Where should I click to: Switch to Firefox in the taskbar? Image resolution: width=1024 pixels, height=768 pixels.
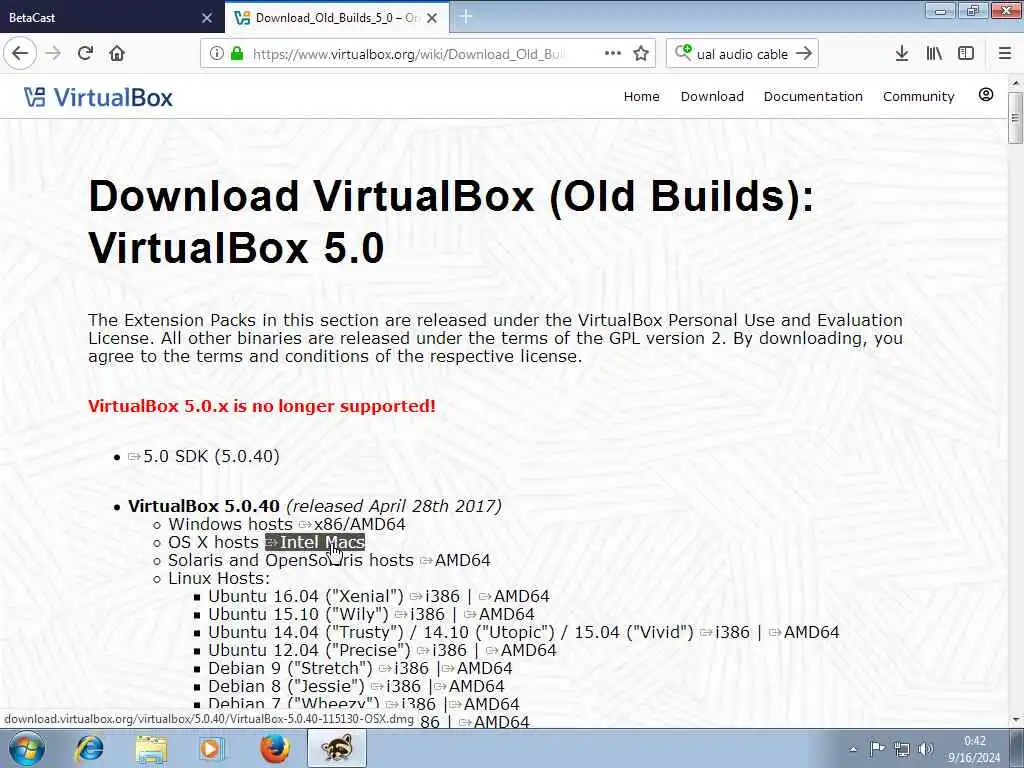(274, 748)
